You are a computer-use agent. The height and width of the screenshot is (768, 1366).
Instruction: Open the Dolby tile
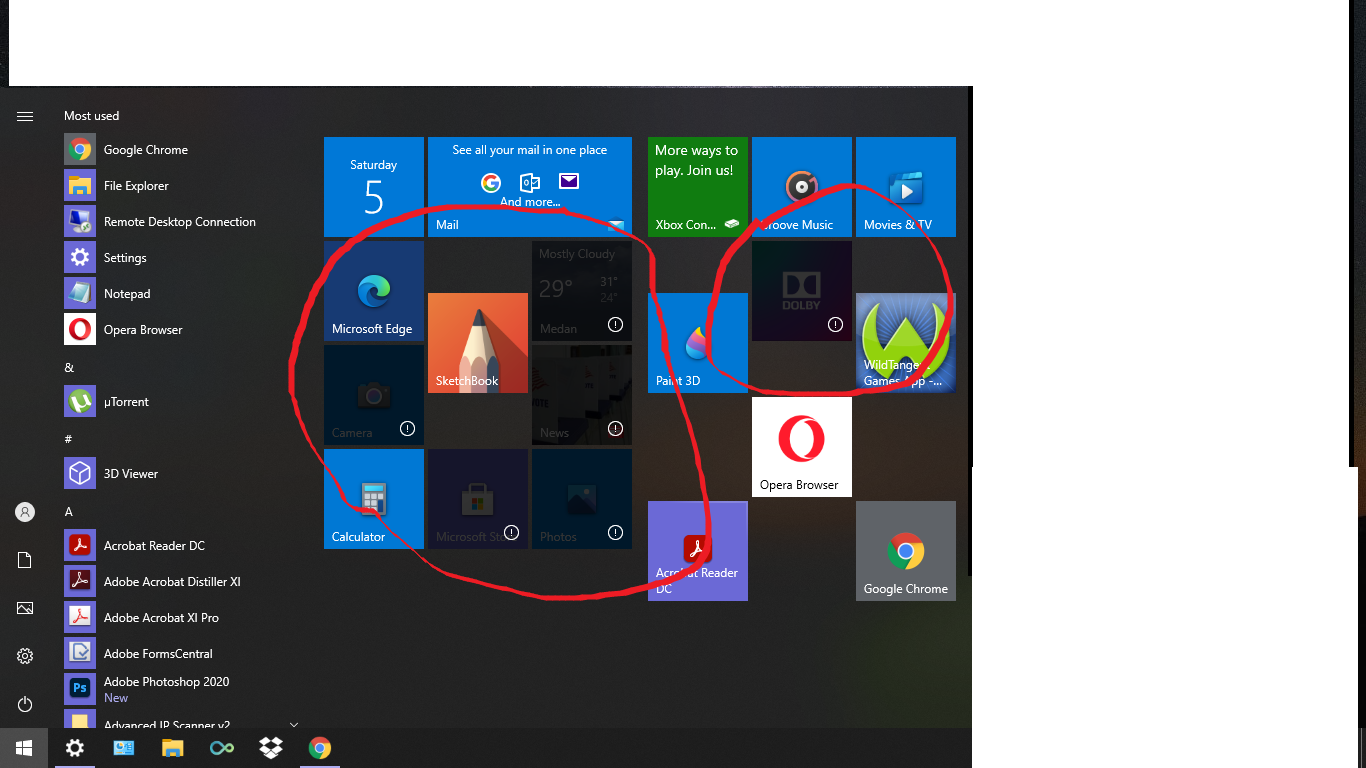pyautogui.click(x=802, y=291)
